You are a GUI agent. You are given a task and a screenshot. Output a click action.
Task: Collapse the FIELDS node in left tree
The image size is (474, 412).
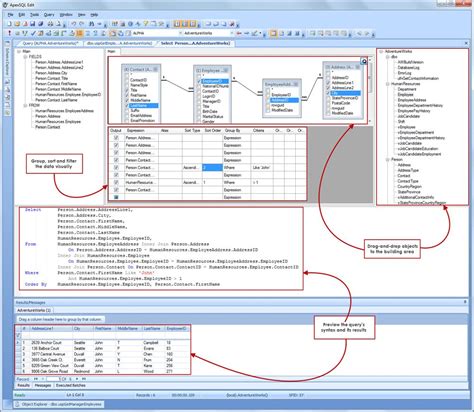(25, 57)
